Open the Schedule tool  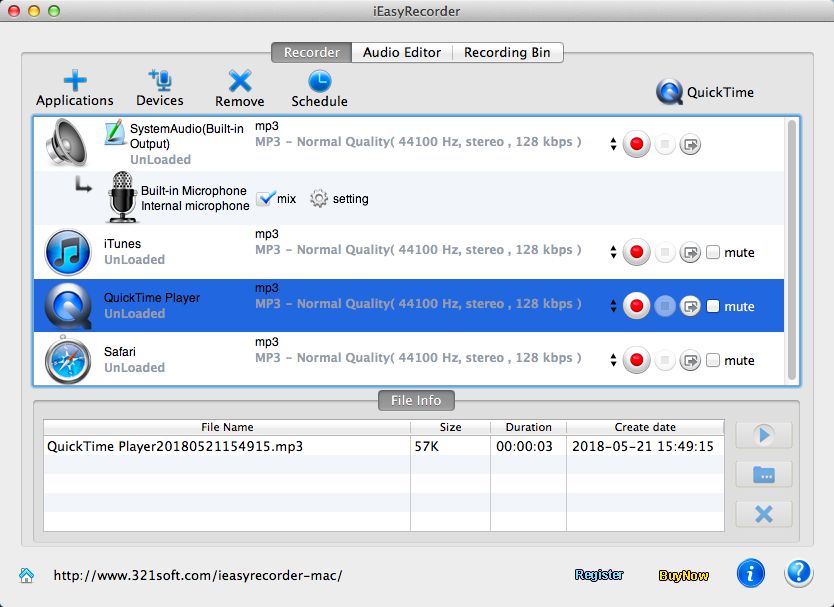(x=319, y=87)
